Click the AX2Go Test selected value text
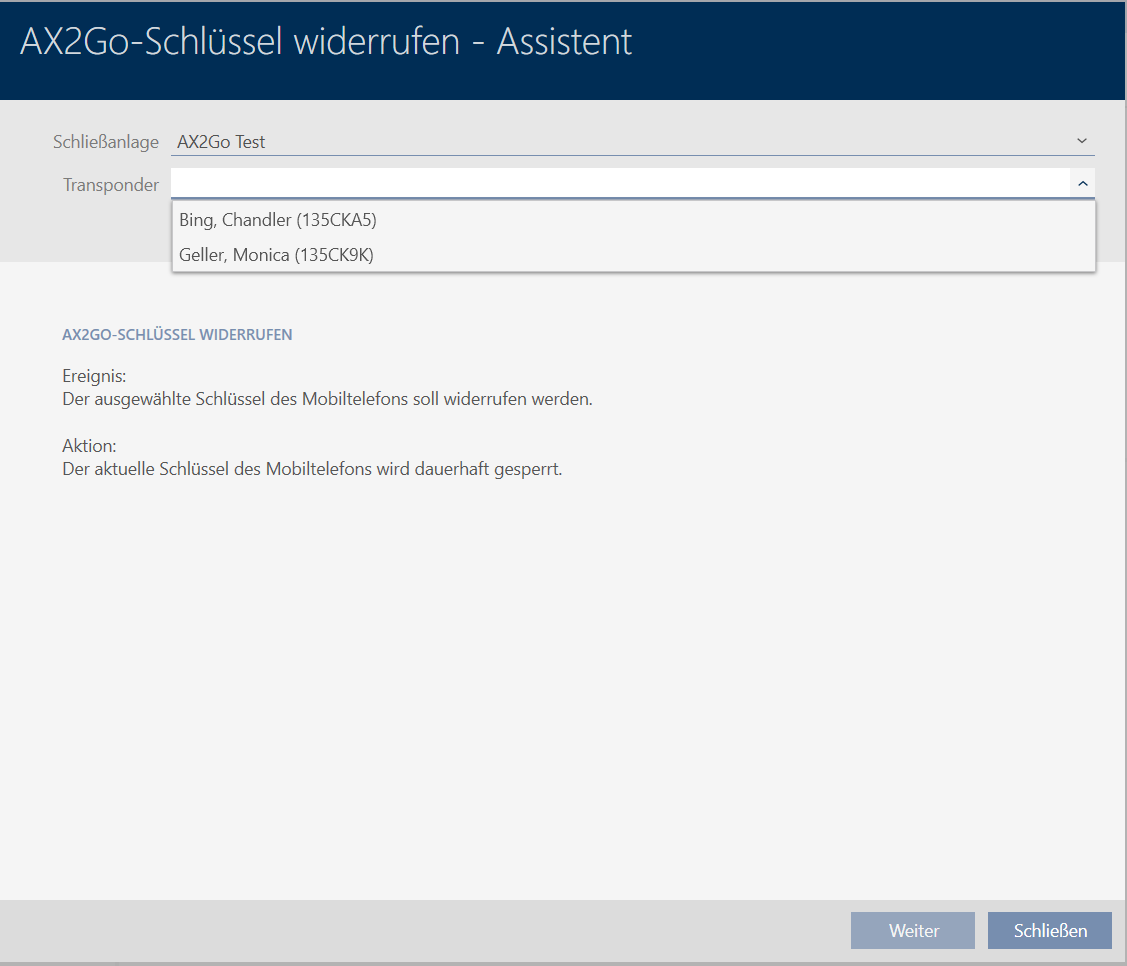Screen dimensions: 1127x966 pos(221,142)
